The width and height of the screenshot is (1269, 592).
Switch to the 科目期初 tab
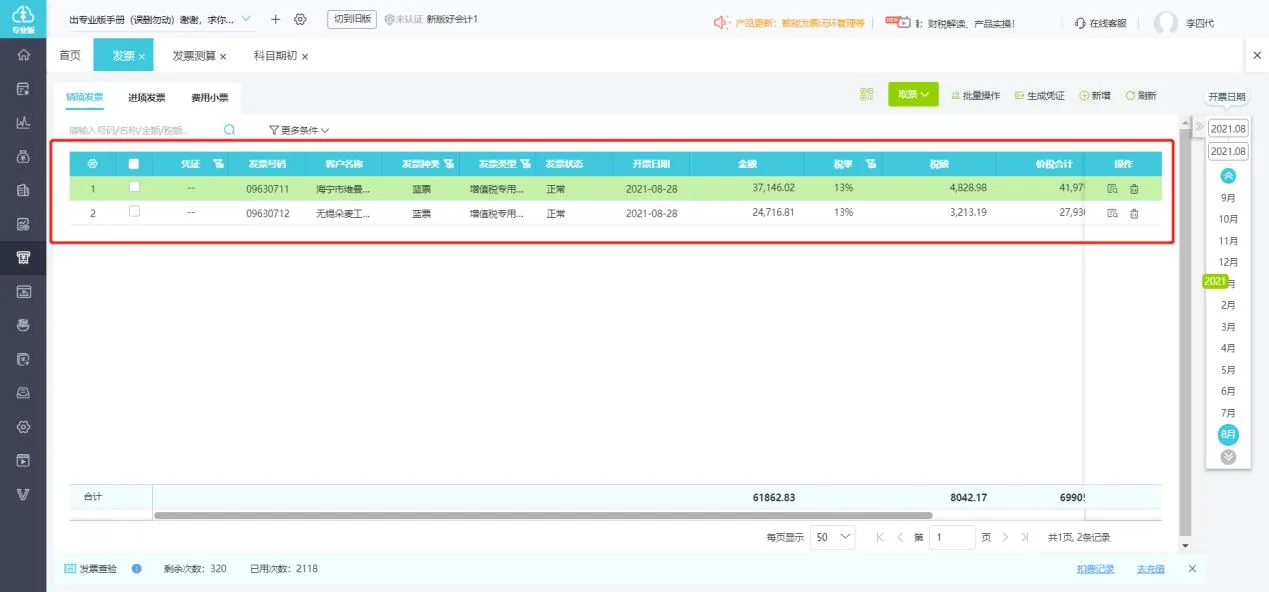pyautogui.click(x=275, y=56)
